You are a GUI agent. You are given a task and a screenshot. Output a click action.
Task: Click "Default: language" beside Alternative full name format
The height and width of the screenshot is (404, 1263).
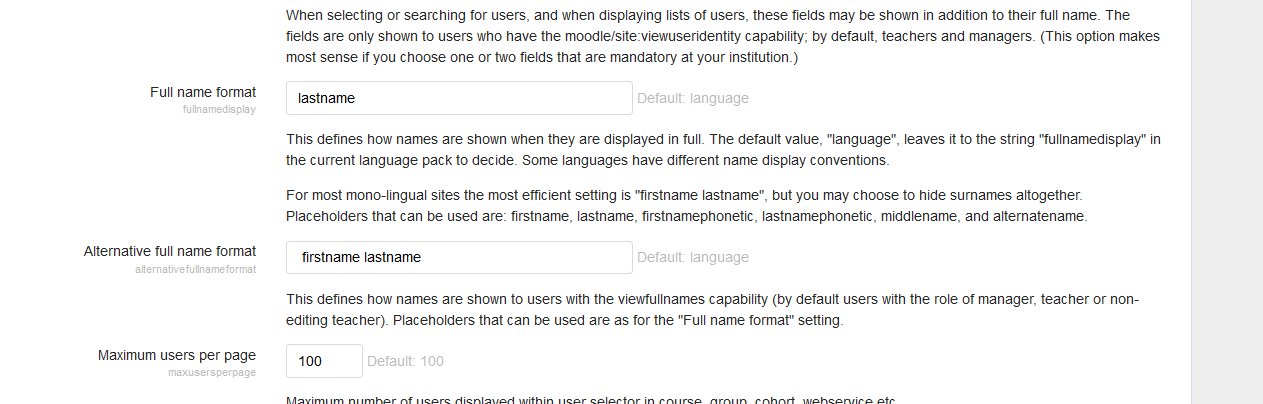point(693,257)
